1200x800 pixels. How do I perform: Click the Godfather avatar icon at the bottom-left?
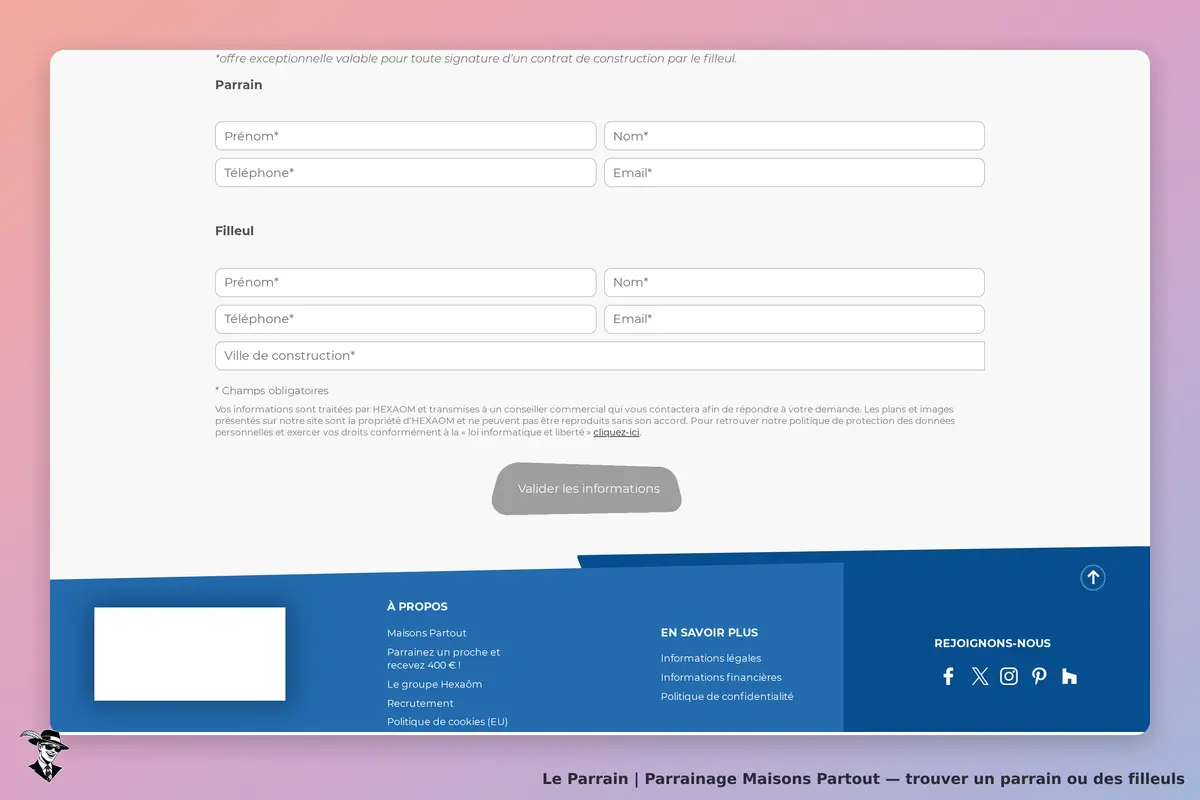coord(43,755)
